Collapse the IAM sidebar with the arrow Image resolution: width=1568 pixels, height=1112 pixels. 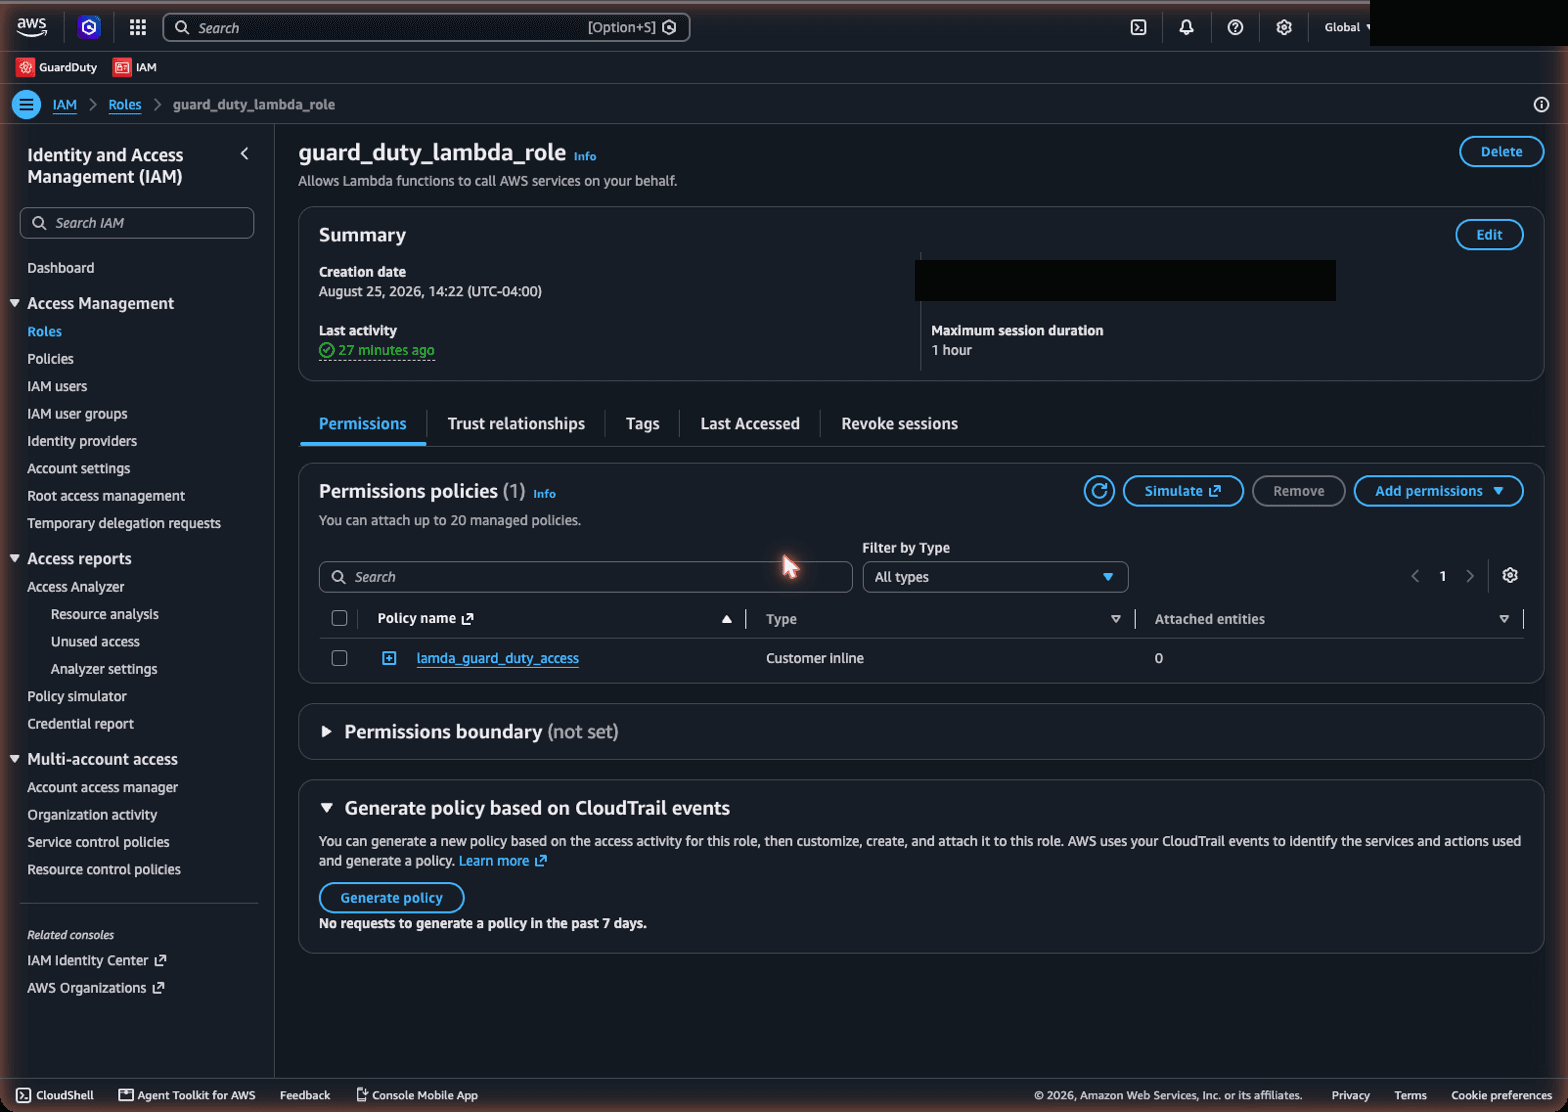click(245, 153)
